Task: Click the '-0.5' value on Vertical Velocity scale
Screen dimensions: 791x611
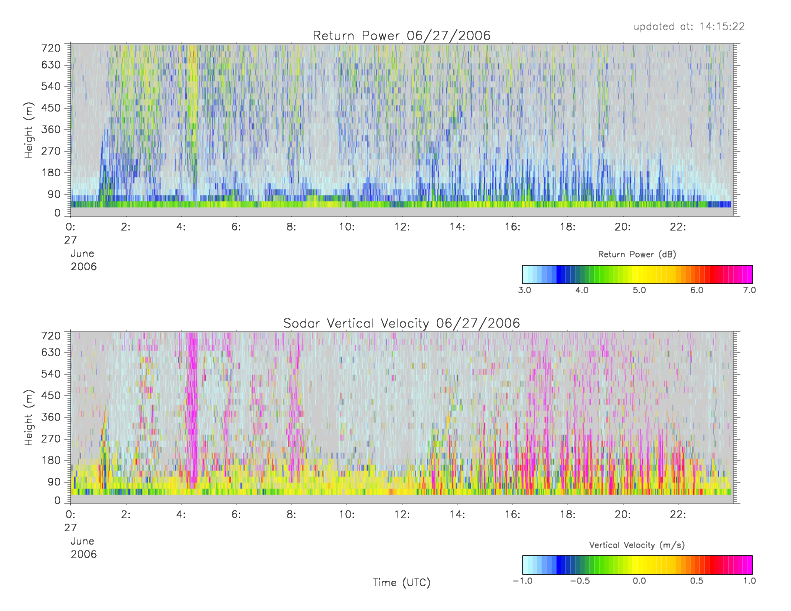Action: click(x=580, y=581)
